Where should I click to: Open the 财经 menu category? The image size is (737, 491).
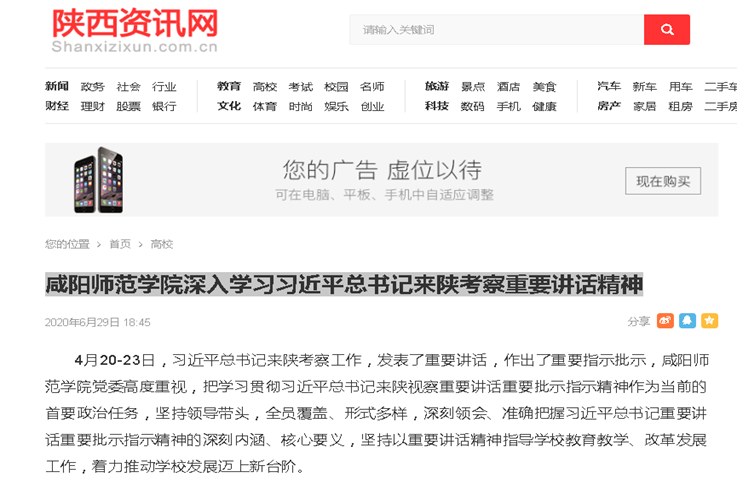click(x=57, y=106)
